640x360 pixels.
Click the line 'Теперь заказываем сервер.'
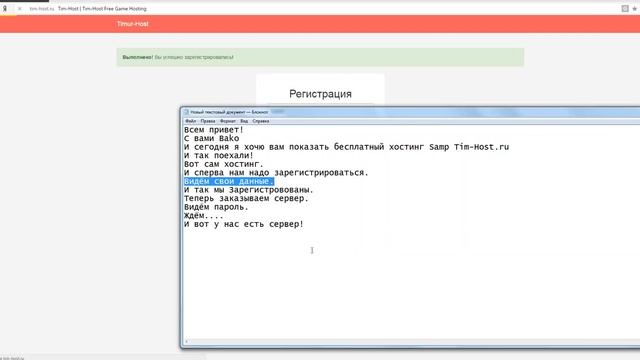(x=246, y=198)
